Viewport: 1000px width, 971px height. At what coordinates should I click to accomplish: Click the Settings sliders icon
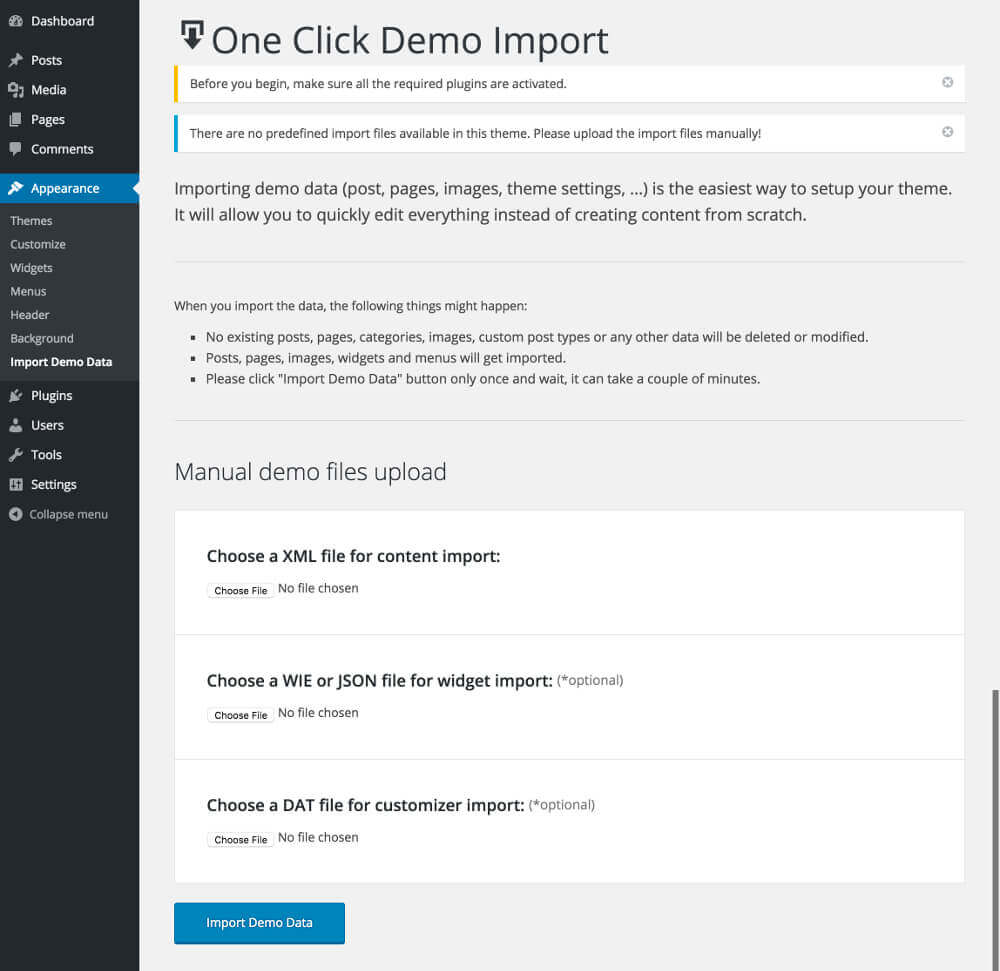[x=16, y=485]
